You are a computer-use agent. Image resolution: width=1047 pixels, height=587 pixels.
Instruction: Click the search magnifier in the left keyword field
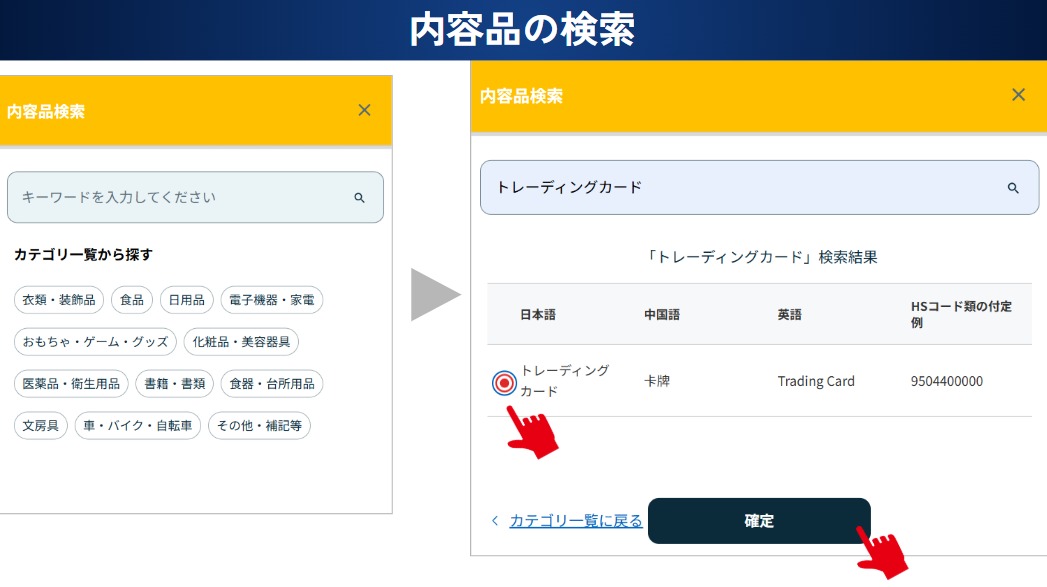tap(360, 198)
